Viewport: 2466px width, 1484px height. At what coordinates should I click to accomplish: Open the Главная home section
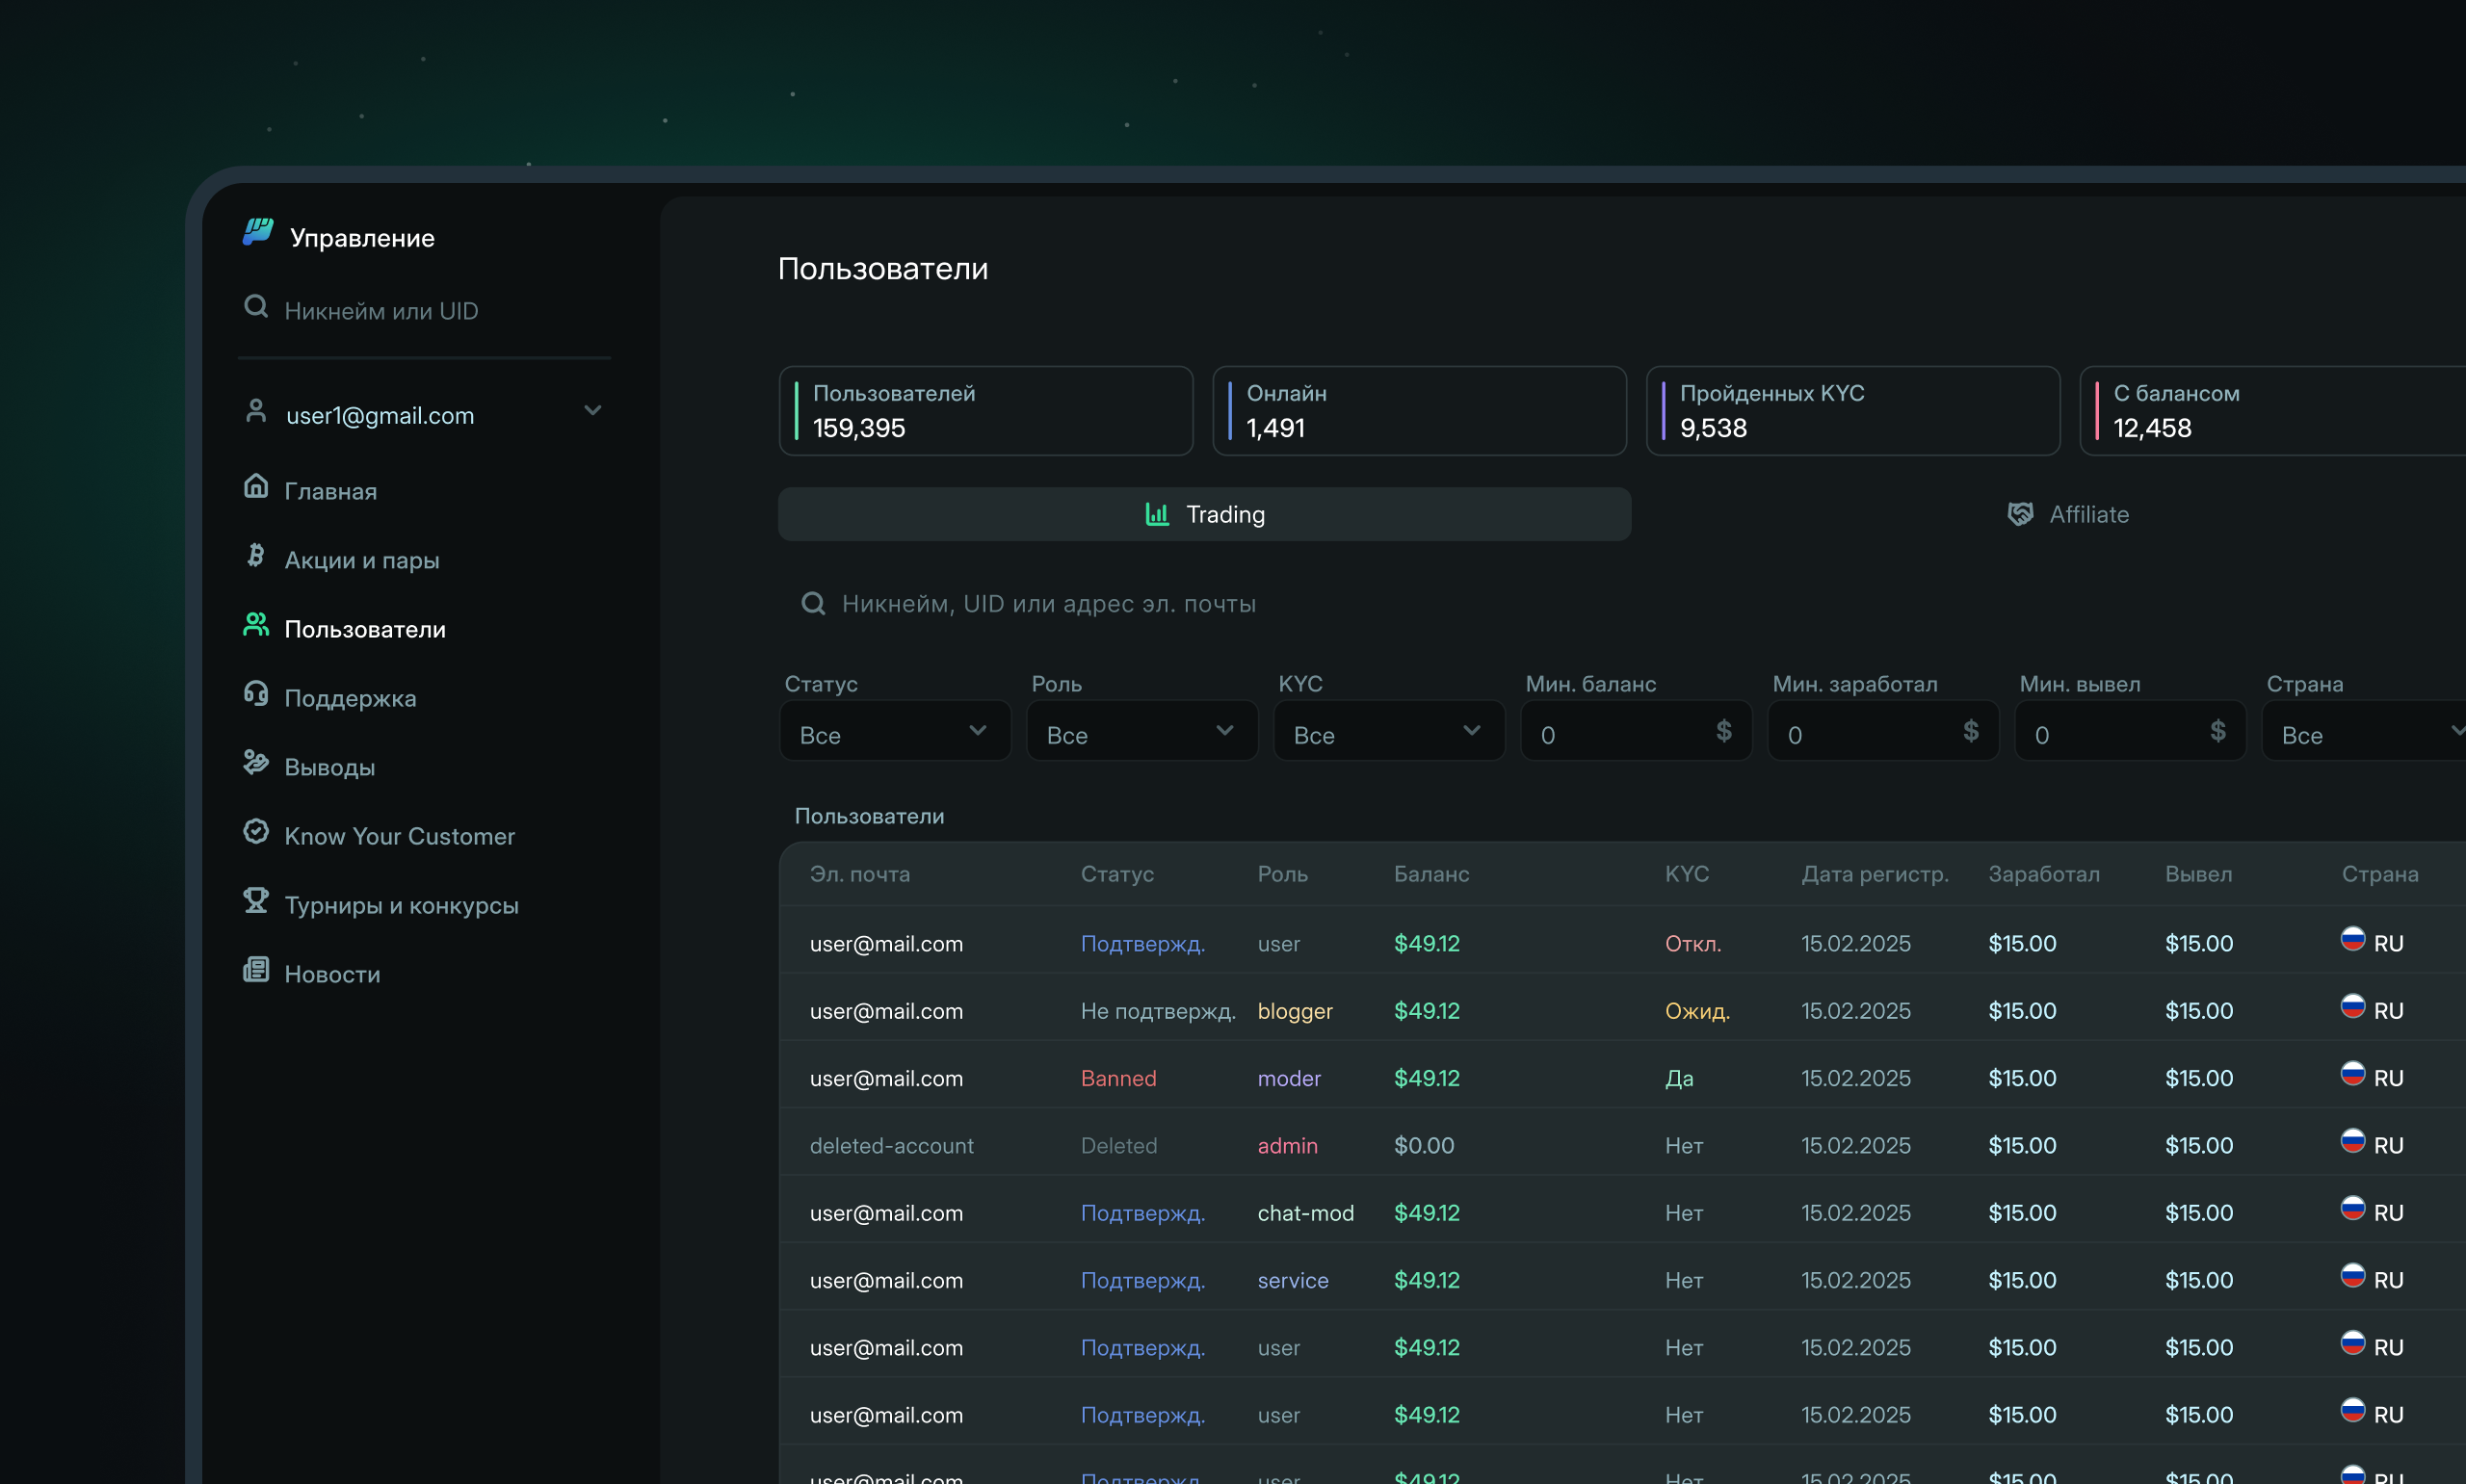click(x=334, y=490)
